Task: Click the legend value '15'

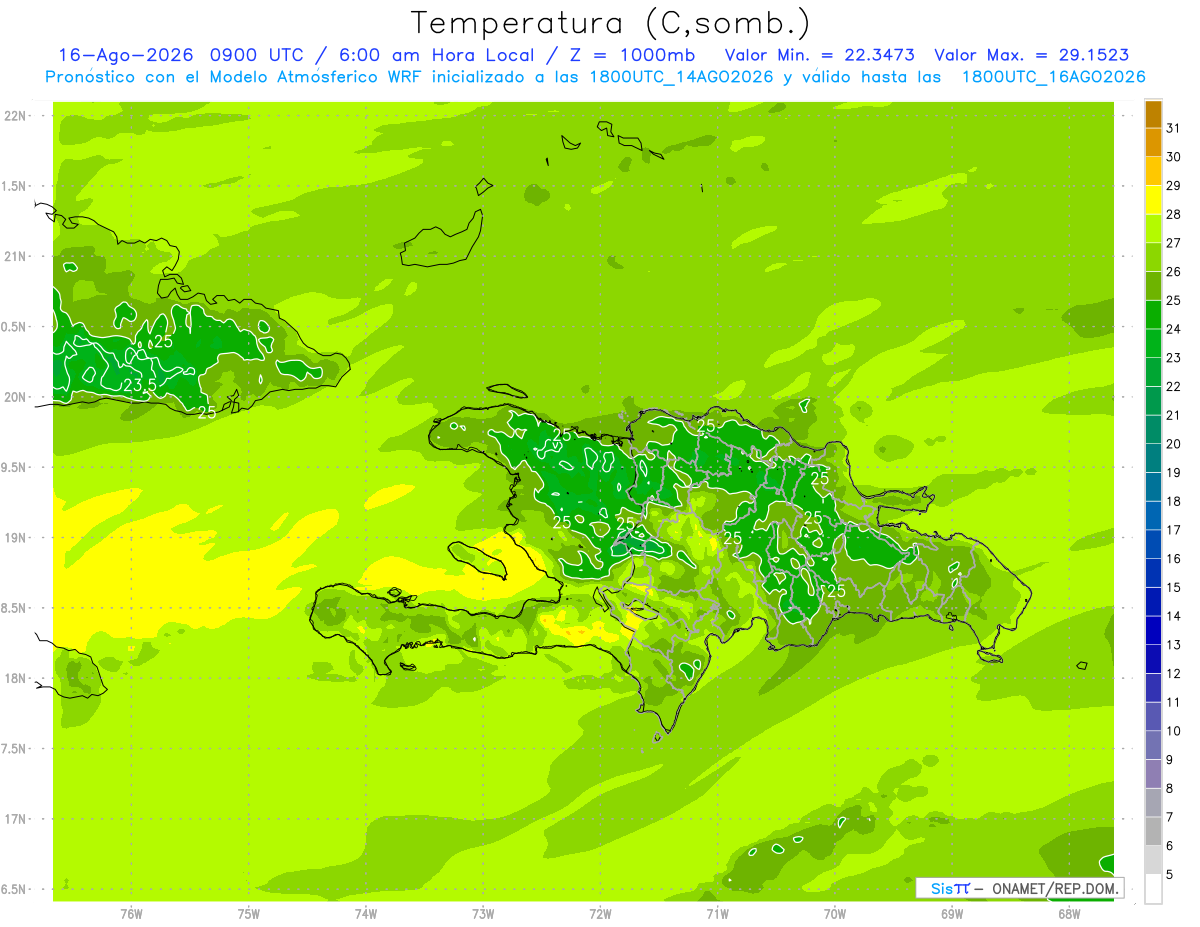Action: pos(1174,587)
